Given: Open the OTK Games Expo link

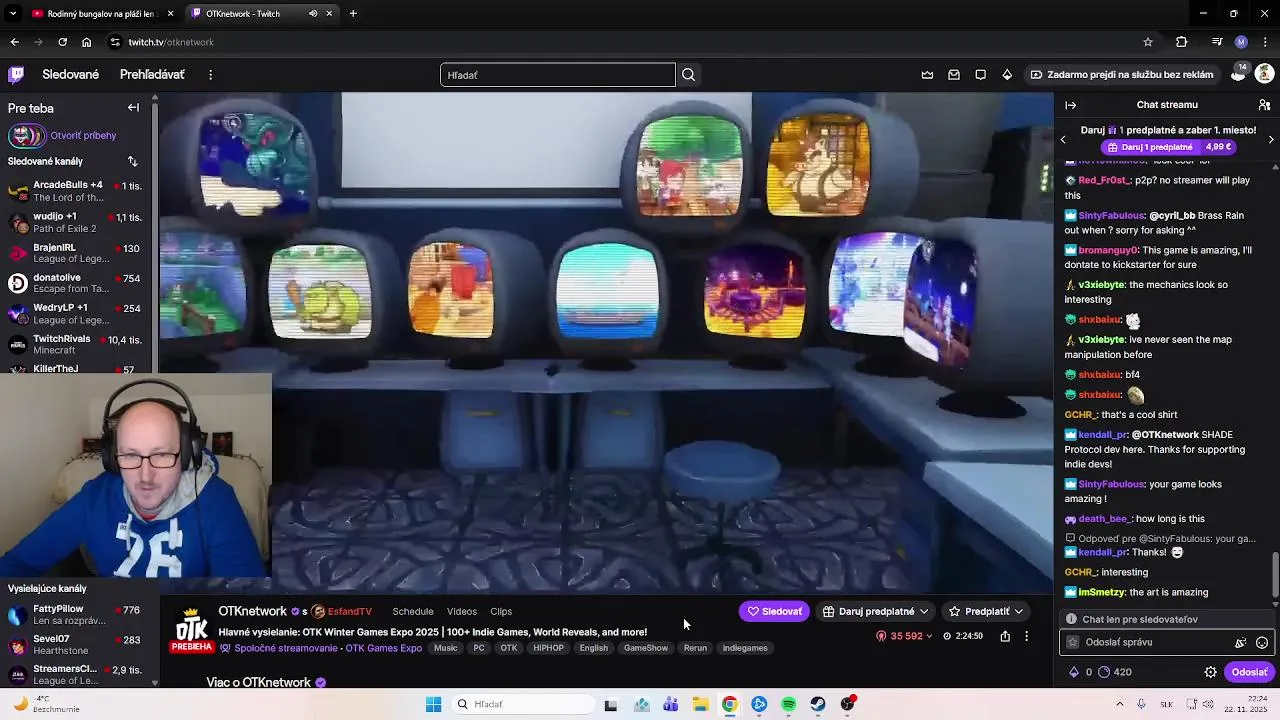Looking at the screenshot, I should (383, 648).
